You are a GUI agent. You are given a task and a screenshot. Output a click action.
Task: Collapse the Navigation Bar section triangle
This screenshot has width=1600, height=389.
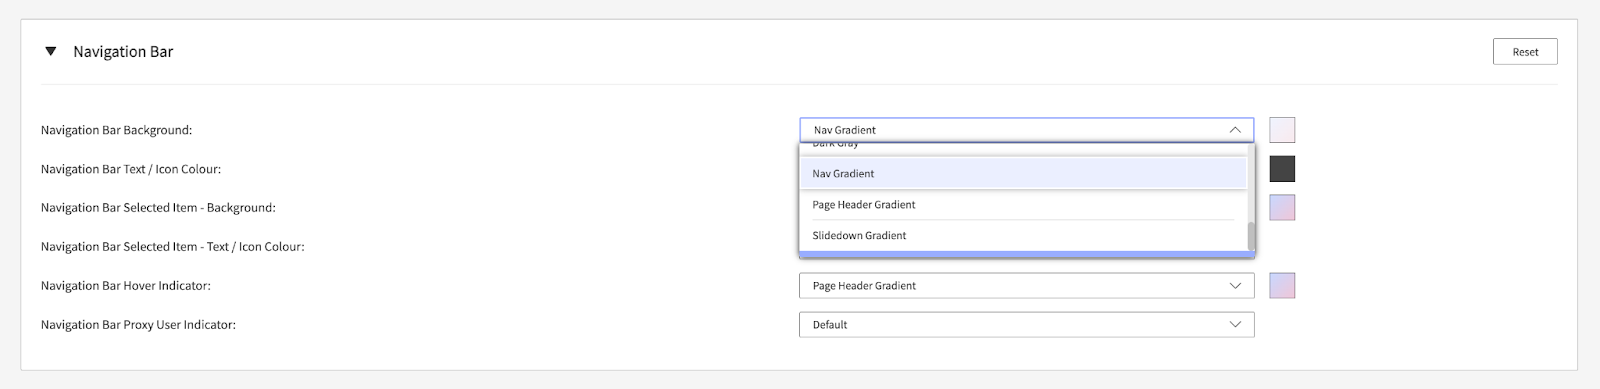click(x=51, y=51)
